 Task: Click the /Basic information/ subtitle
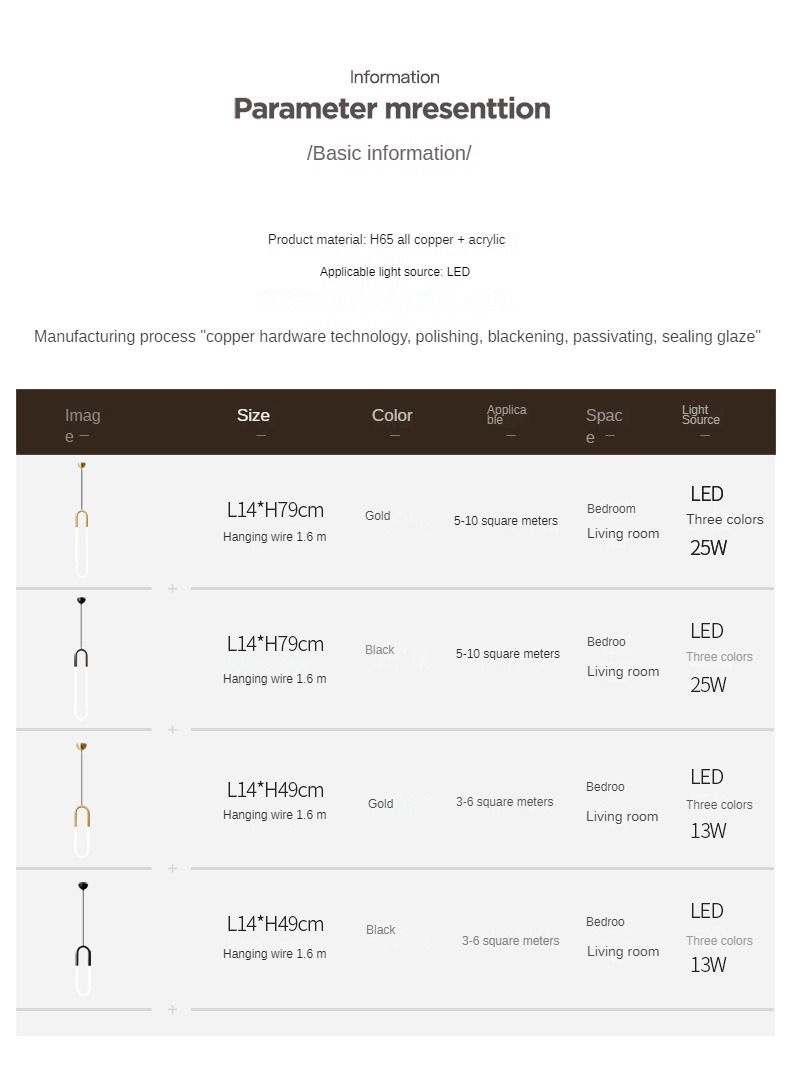tap(389, 154)
